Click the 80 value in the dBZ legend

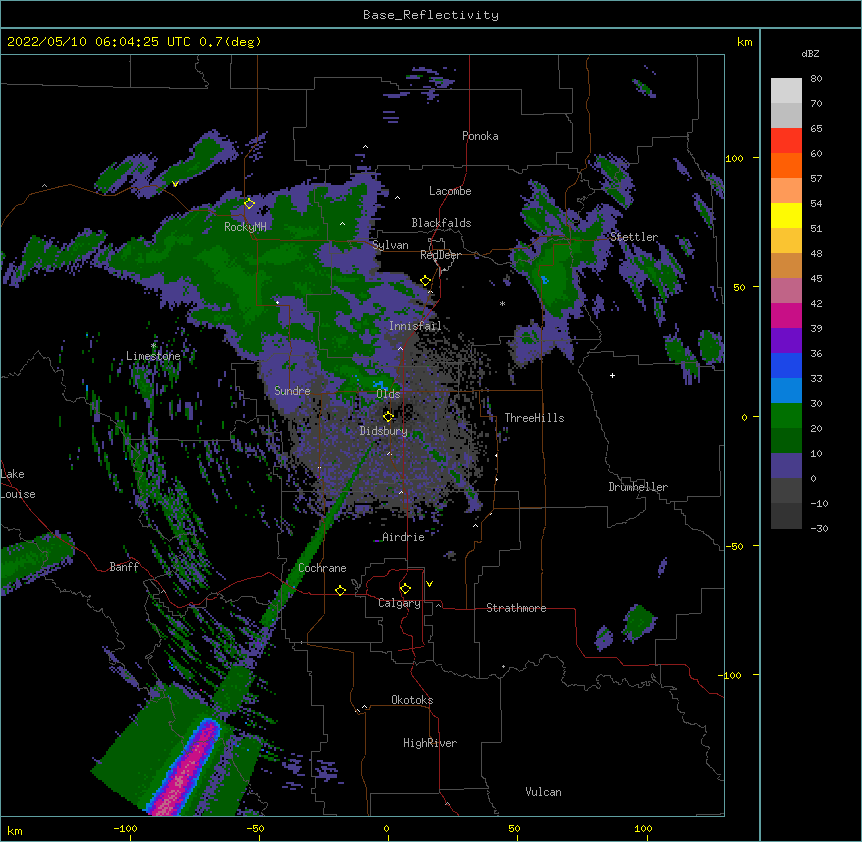click(x=816, y=79)
